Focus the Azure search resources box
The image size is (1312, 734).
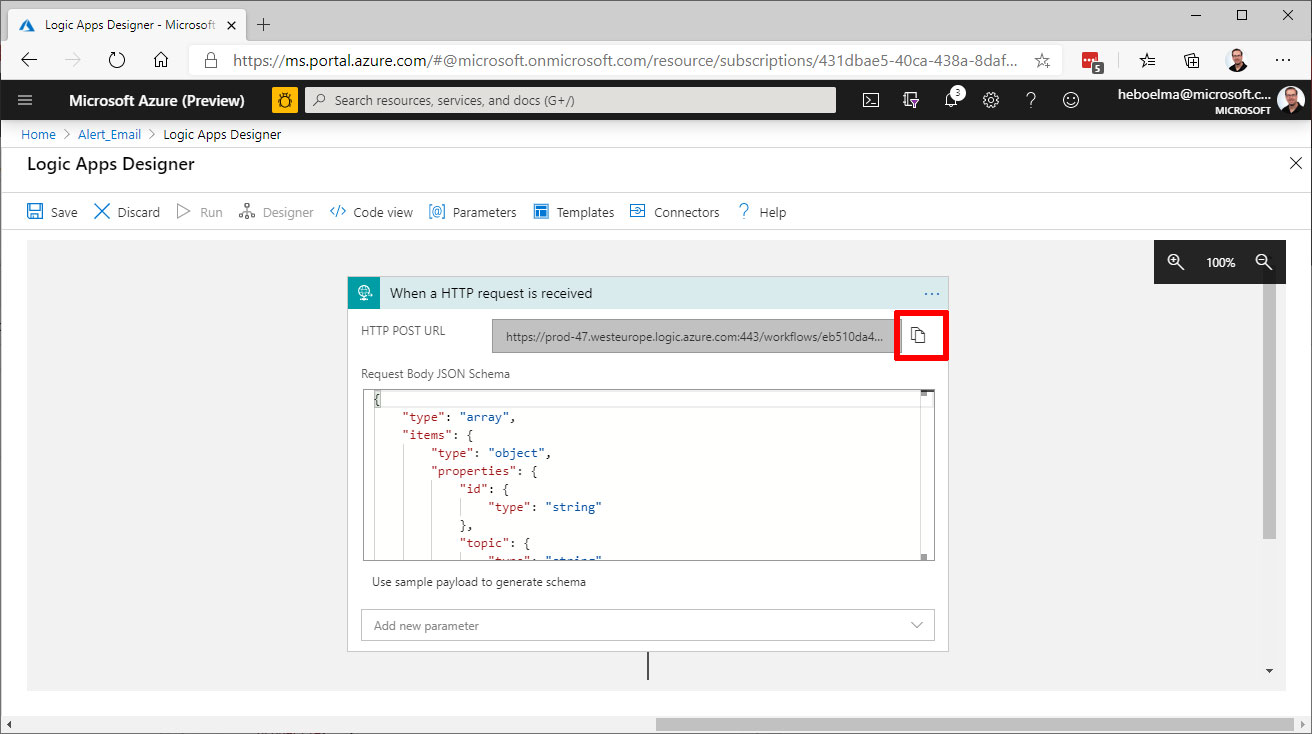[x=570, y=100]
